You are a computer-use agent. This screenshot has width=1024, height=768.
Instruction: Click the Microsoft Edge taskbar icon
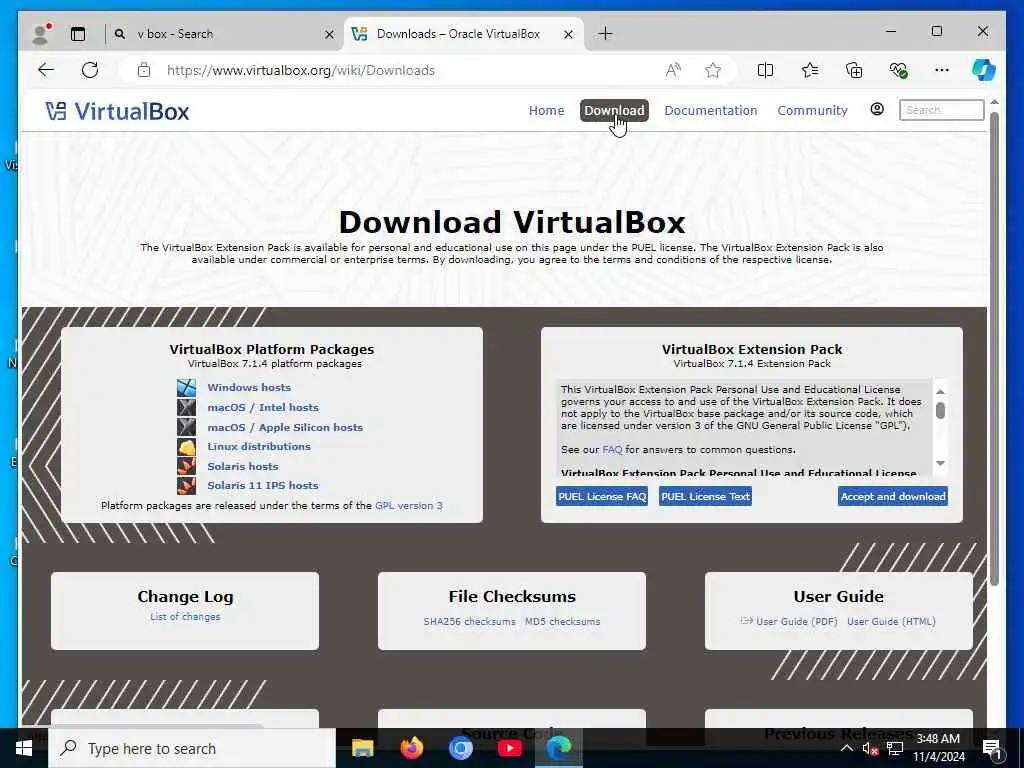point(559,748)
